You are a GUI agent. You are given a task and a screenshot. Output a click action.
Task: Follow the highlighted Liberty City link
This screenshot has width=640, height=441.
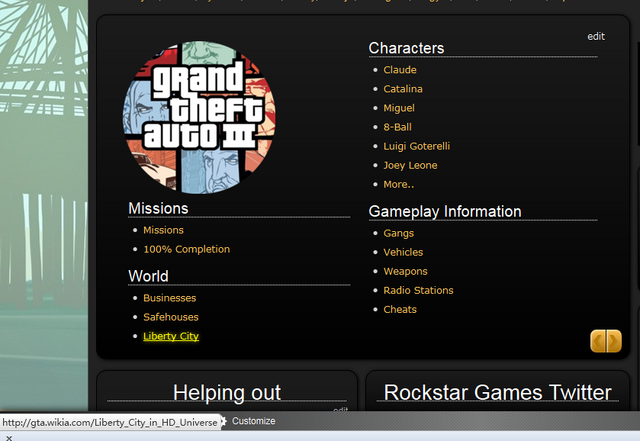coord(171,336)
